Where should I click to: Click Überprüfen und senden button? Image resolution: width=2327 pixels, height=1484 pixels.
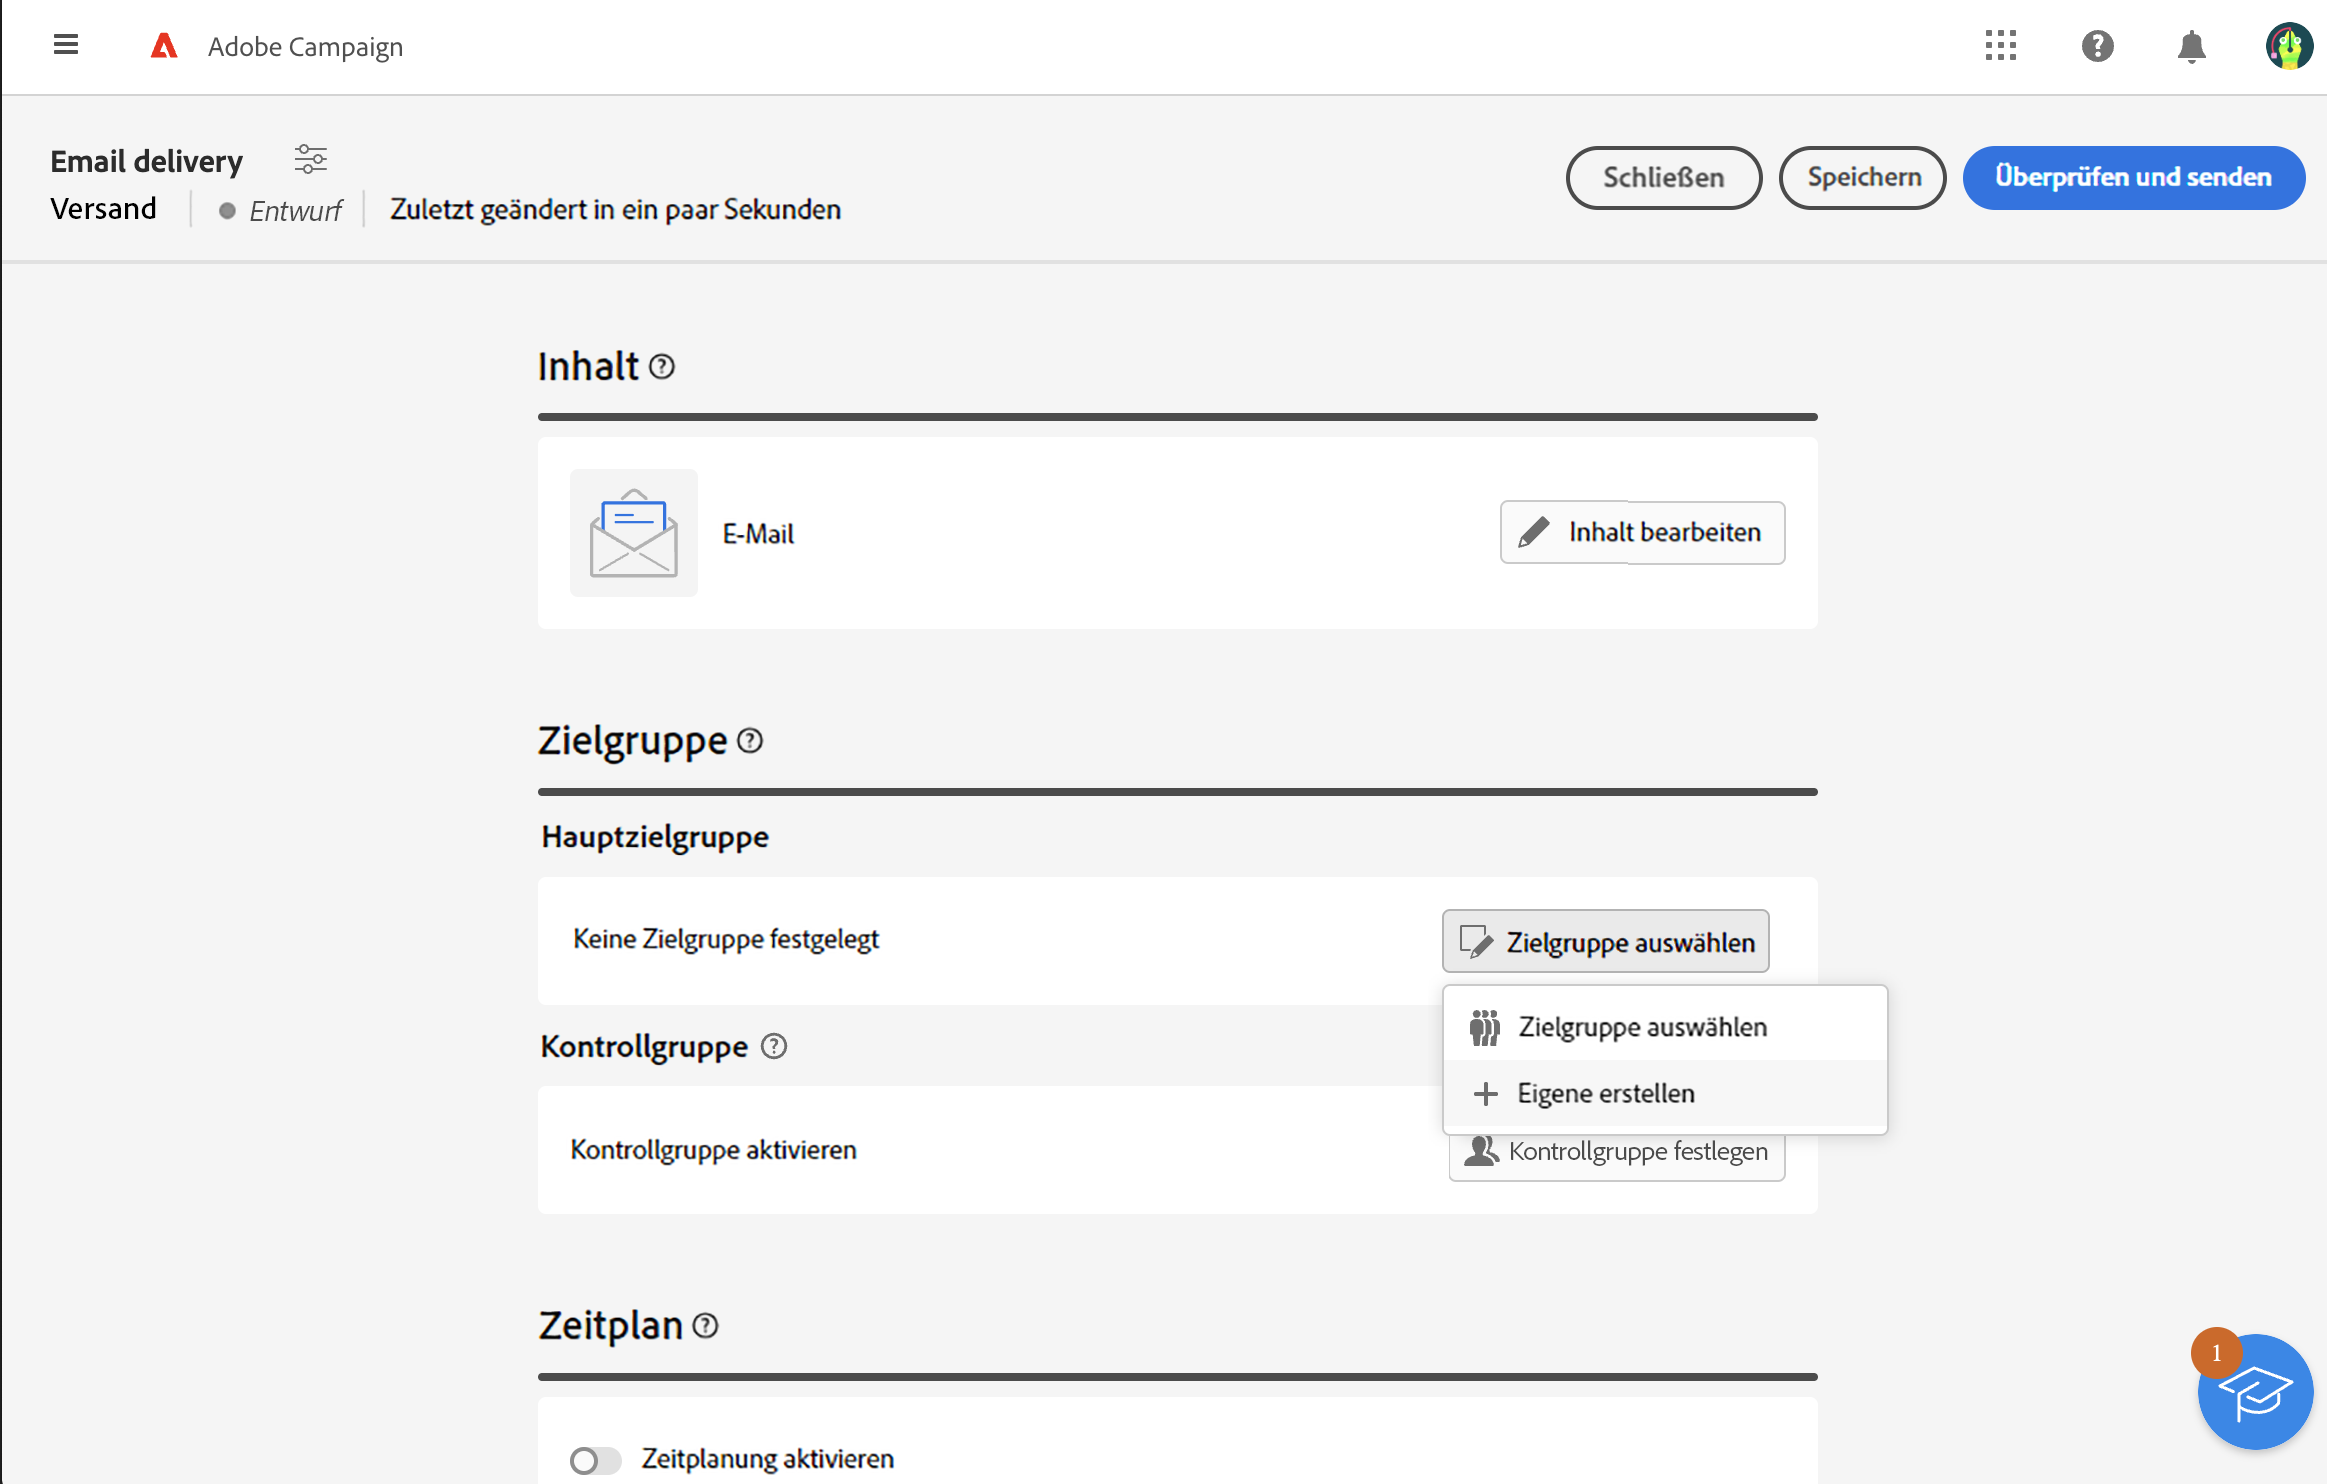point(2133,177)
